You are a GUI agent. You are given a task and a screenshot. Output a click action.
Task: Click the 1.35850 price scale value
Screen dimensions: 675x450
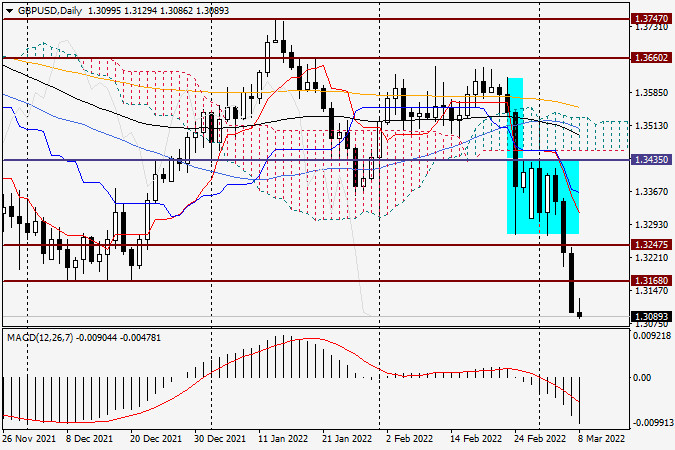(652, 93)
